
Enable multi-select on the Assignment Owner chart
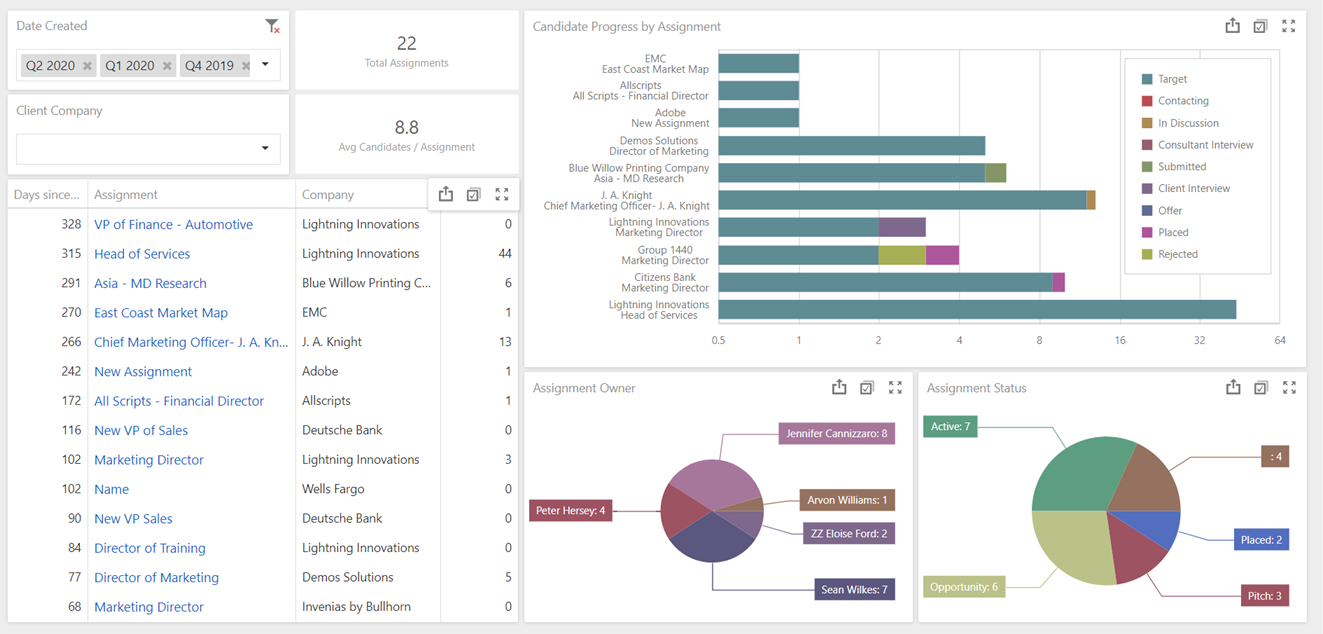[867, 388]
